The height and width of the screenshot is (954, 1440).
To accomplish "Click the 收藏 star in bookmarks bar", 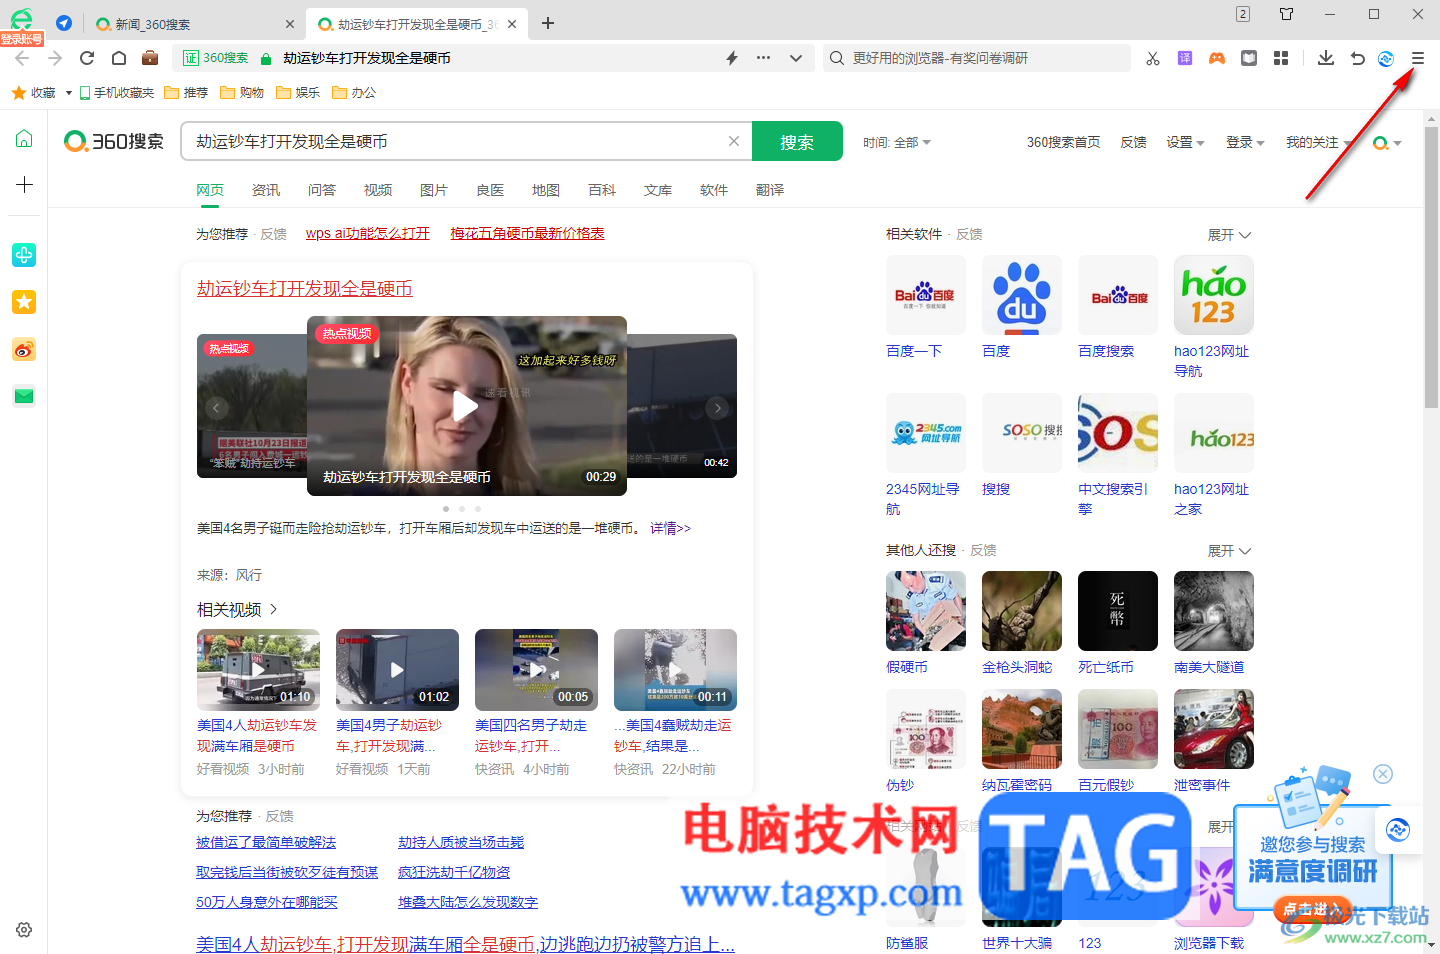I will (x=33, y=93).
